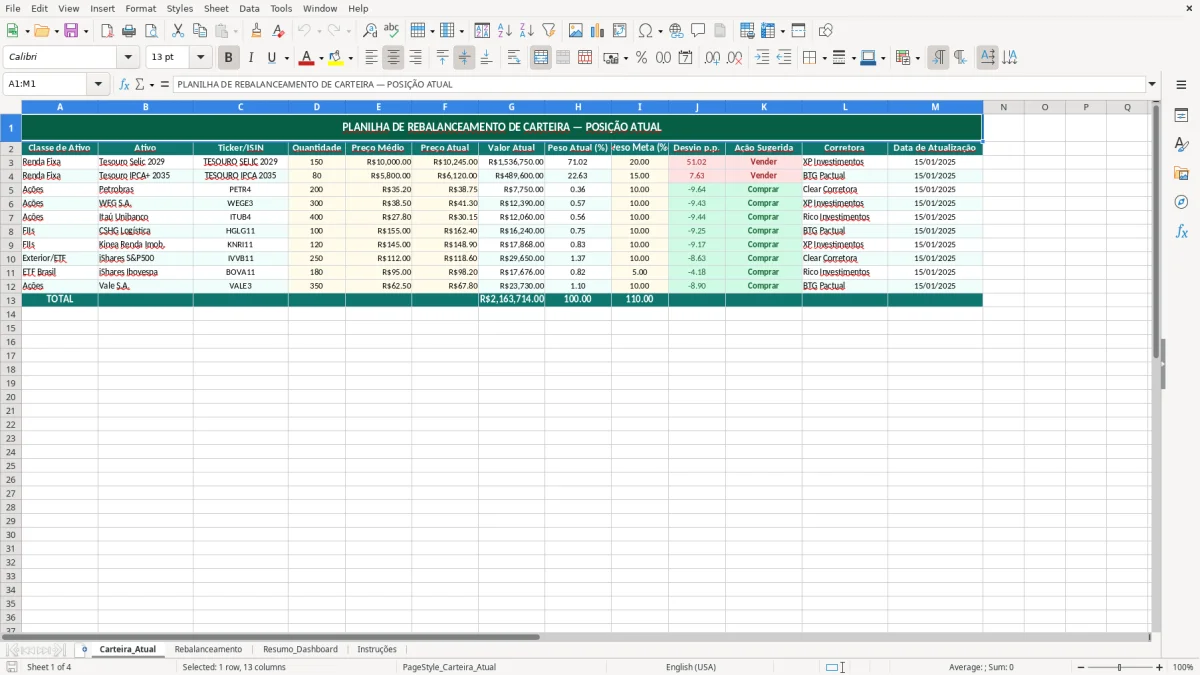The height and width of the screenshot is (675, 1200).
Task: Export directly as PDF
Action: [107, 31]
